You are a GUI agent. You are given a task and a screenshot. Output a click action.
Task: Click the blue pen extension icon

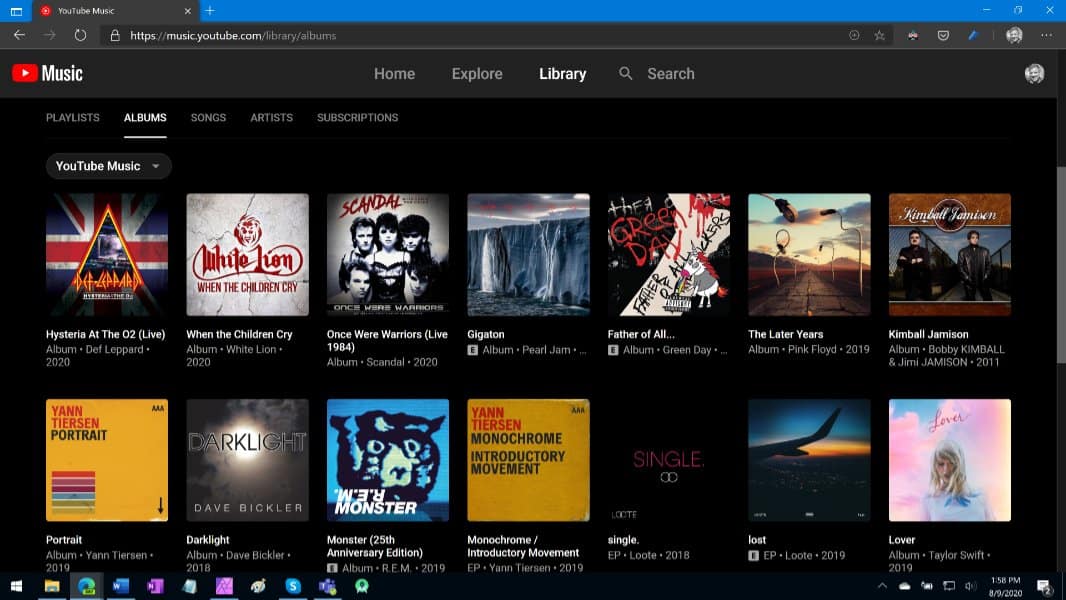[974, 35]
